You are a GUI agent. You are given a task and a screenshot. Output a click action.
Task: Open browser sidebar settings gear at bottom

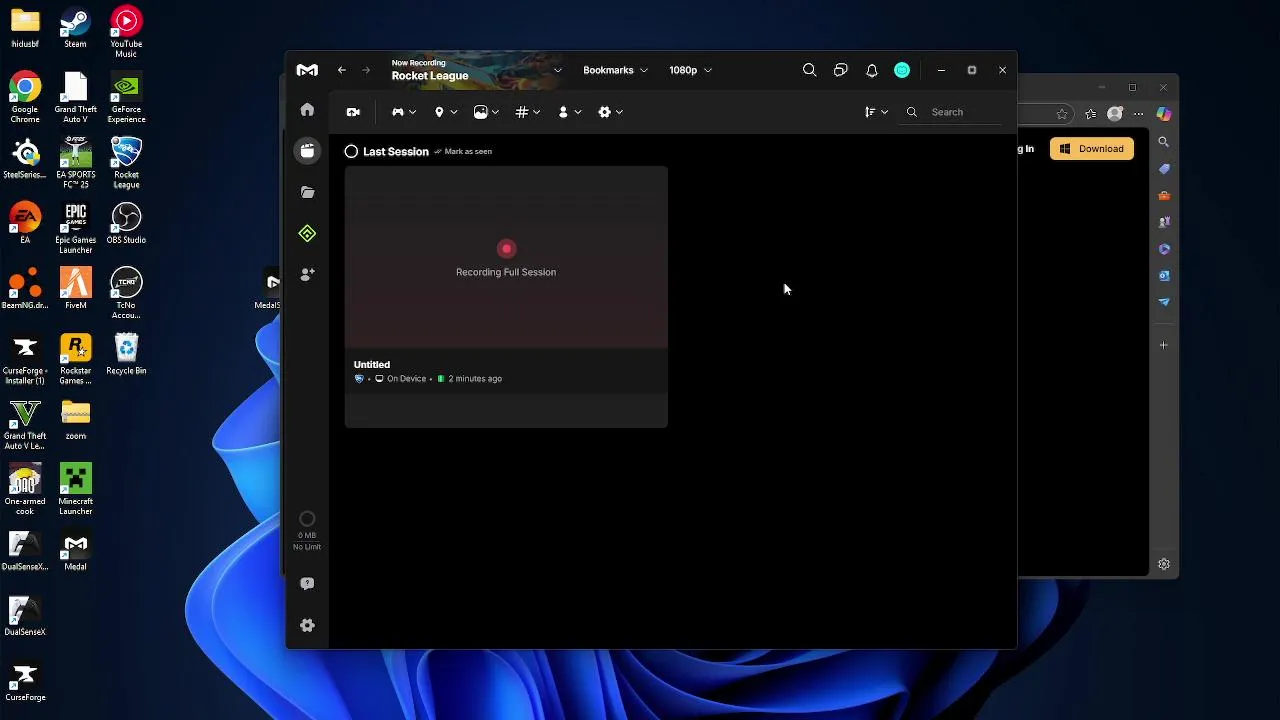click(x=1164, y=564)
